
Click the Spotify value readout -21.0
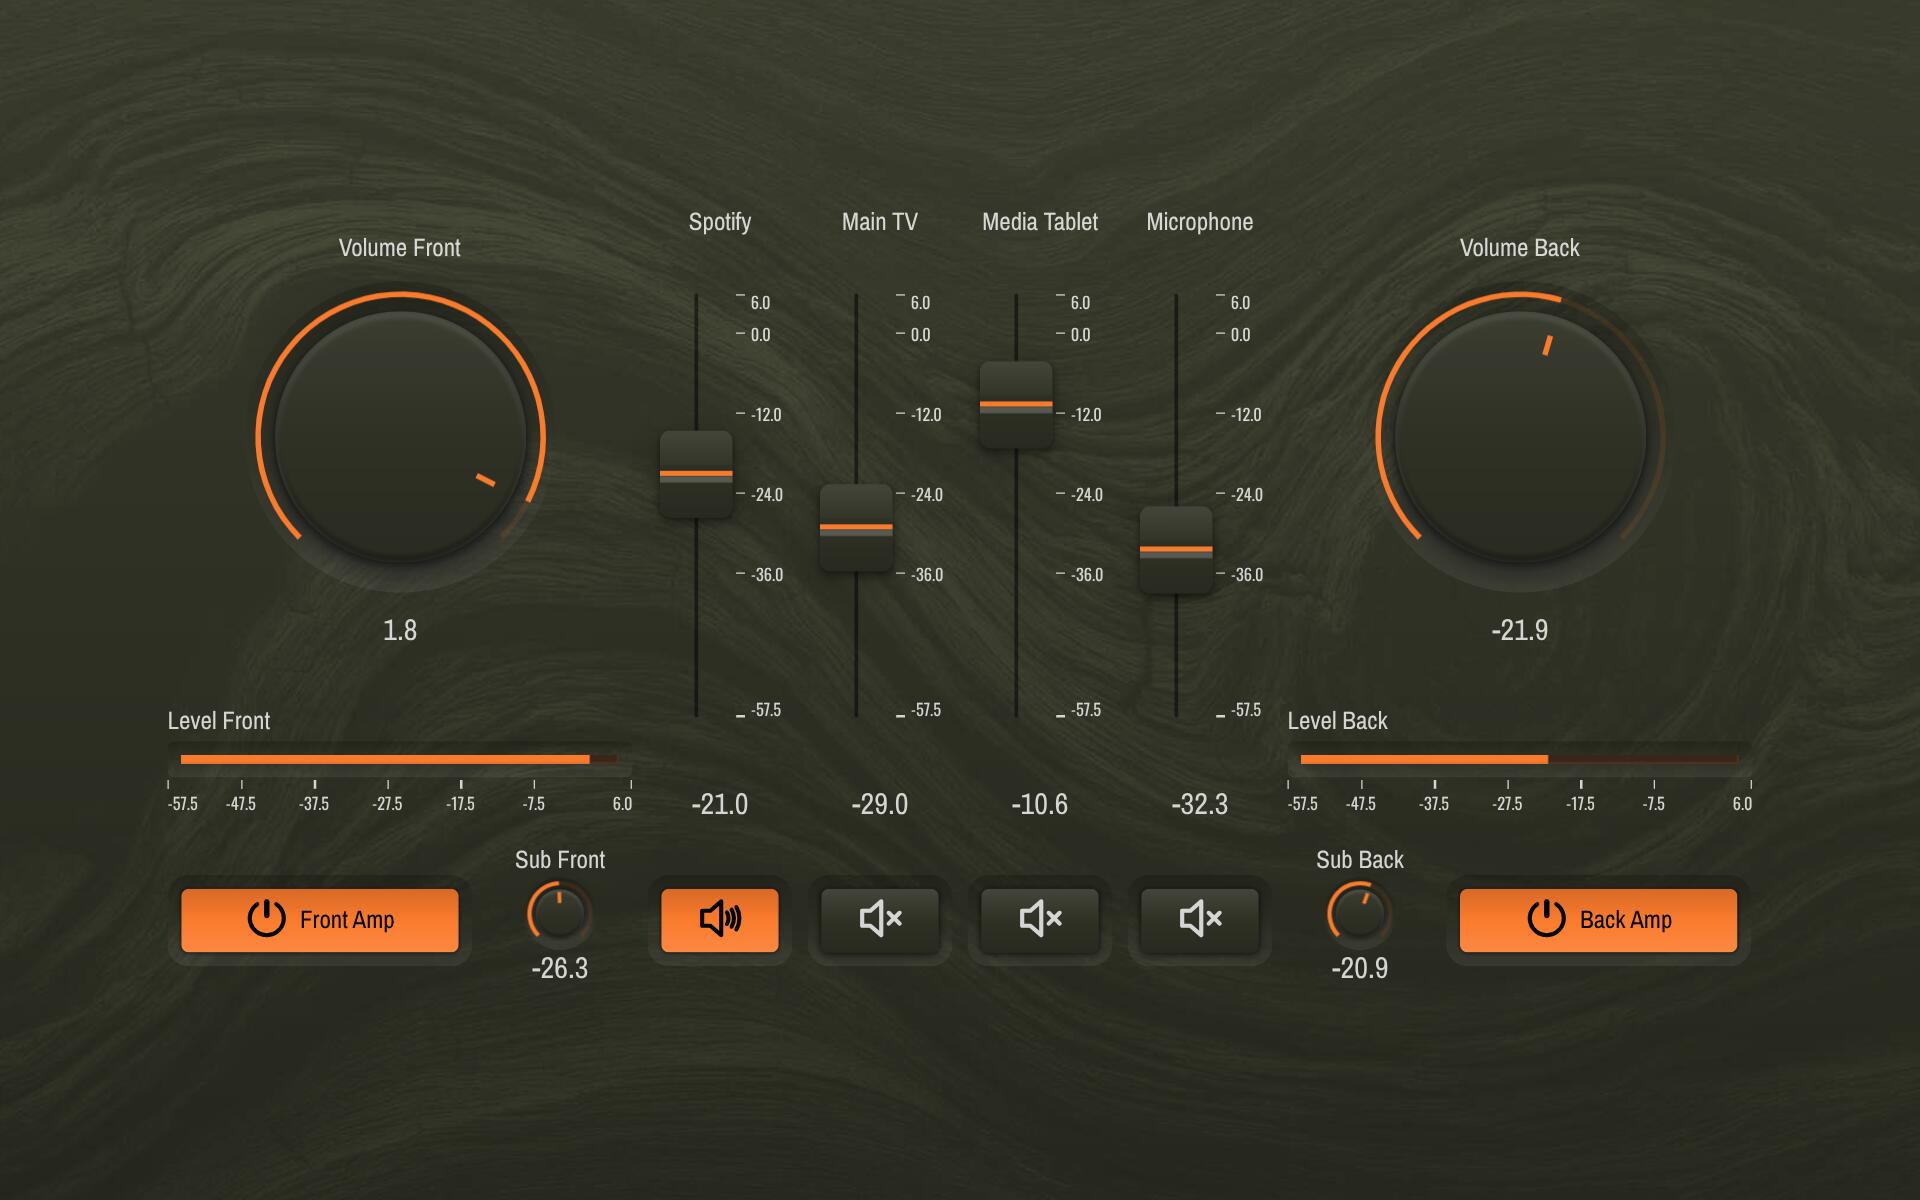coord(719,804)
